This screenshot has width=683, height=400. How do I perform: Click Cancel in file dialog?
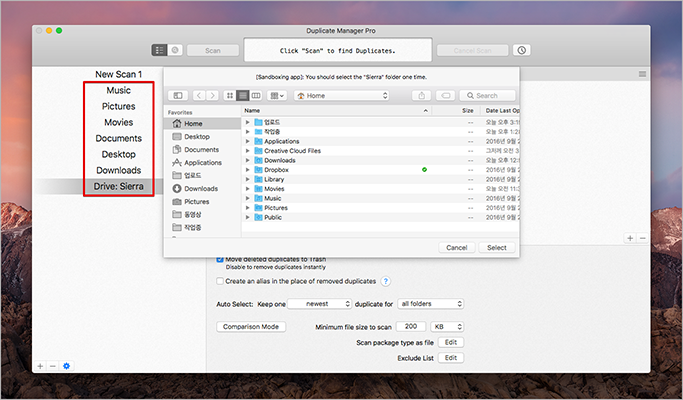click(x=456, y=247)
